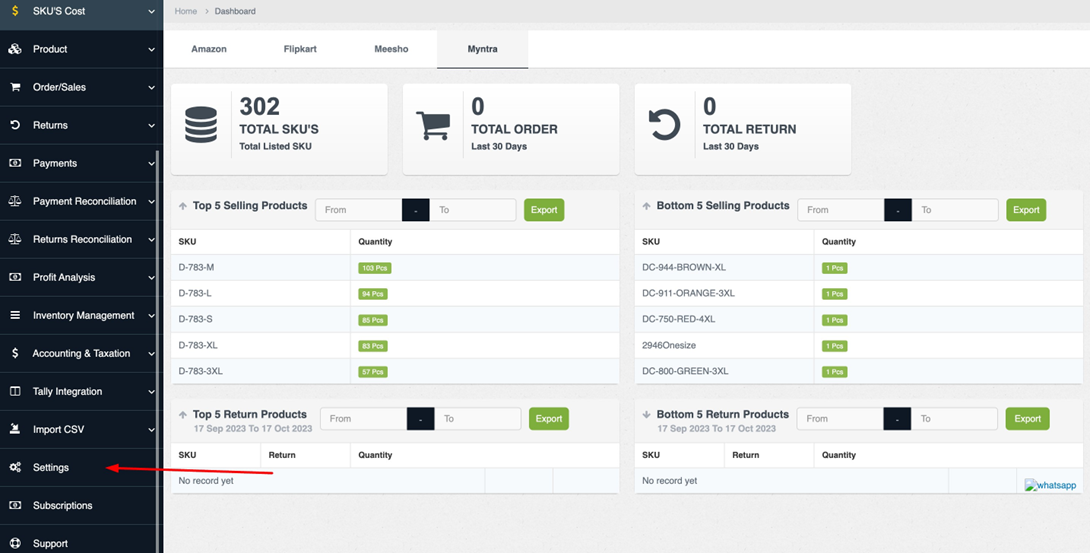Expand the Returns Reconciliation chevron
Viewport: 1090px width, 553px height.
tap(152, 239)
